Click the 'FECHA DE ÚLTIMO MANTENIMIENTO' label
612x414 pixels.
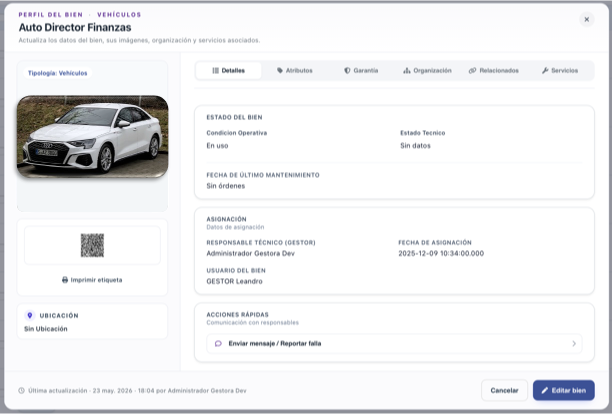click(263, 175)
